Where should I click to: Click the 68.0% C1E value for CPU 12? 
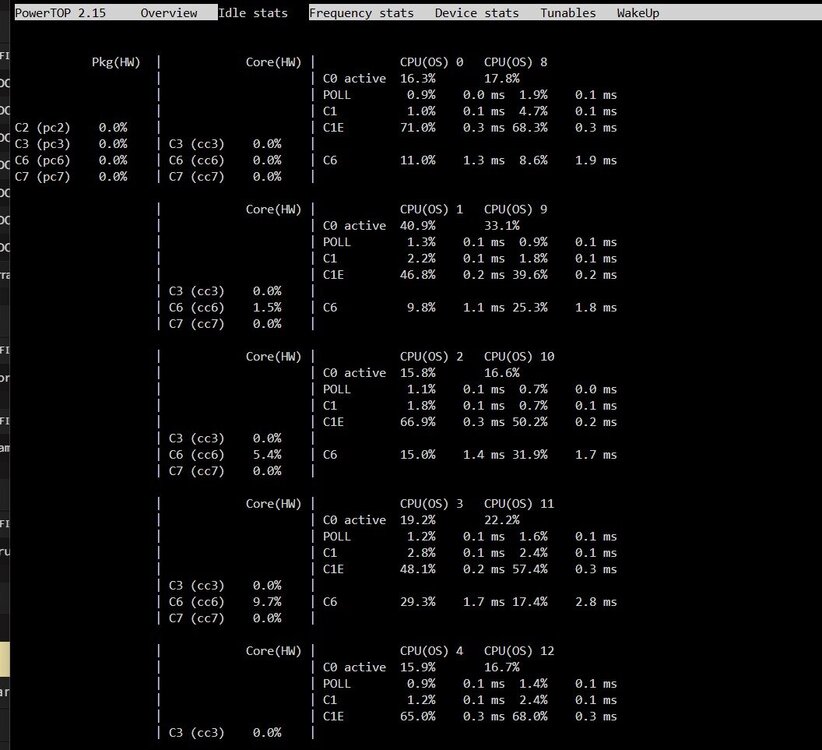pos(530,716)
